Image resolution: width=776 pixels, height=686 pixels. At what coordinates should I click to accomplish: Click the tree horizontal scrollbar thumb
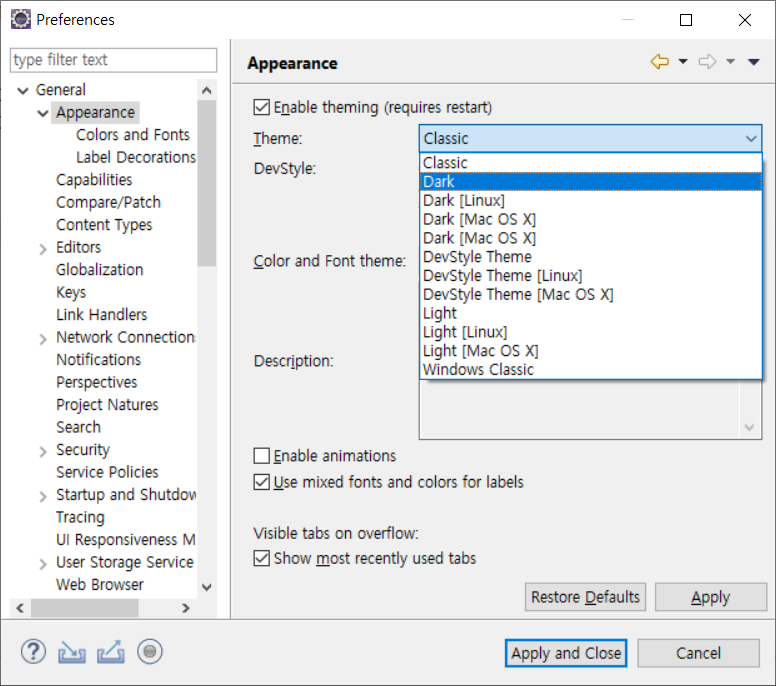coord(85,608)
